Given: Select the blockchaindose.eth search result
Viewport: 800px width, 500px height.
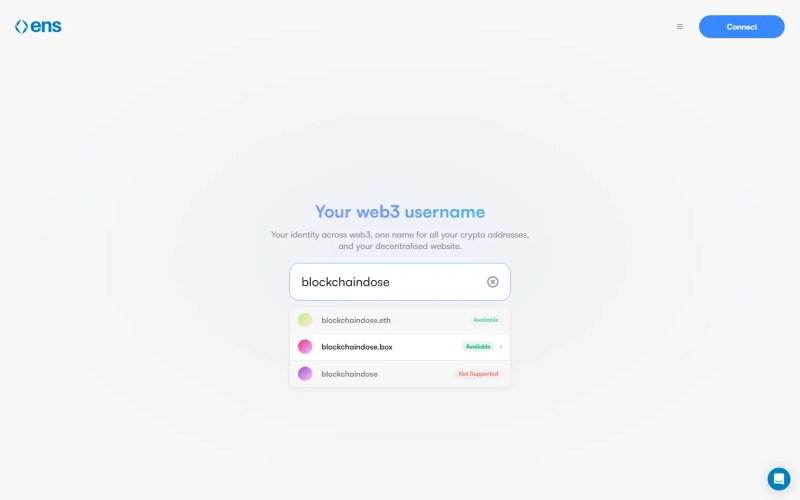Looking at the screenshot, I should point(399,320).
